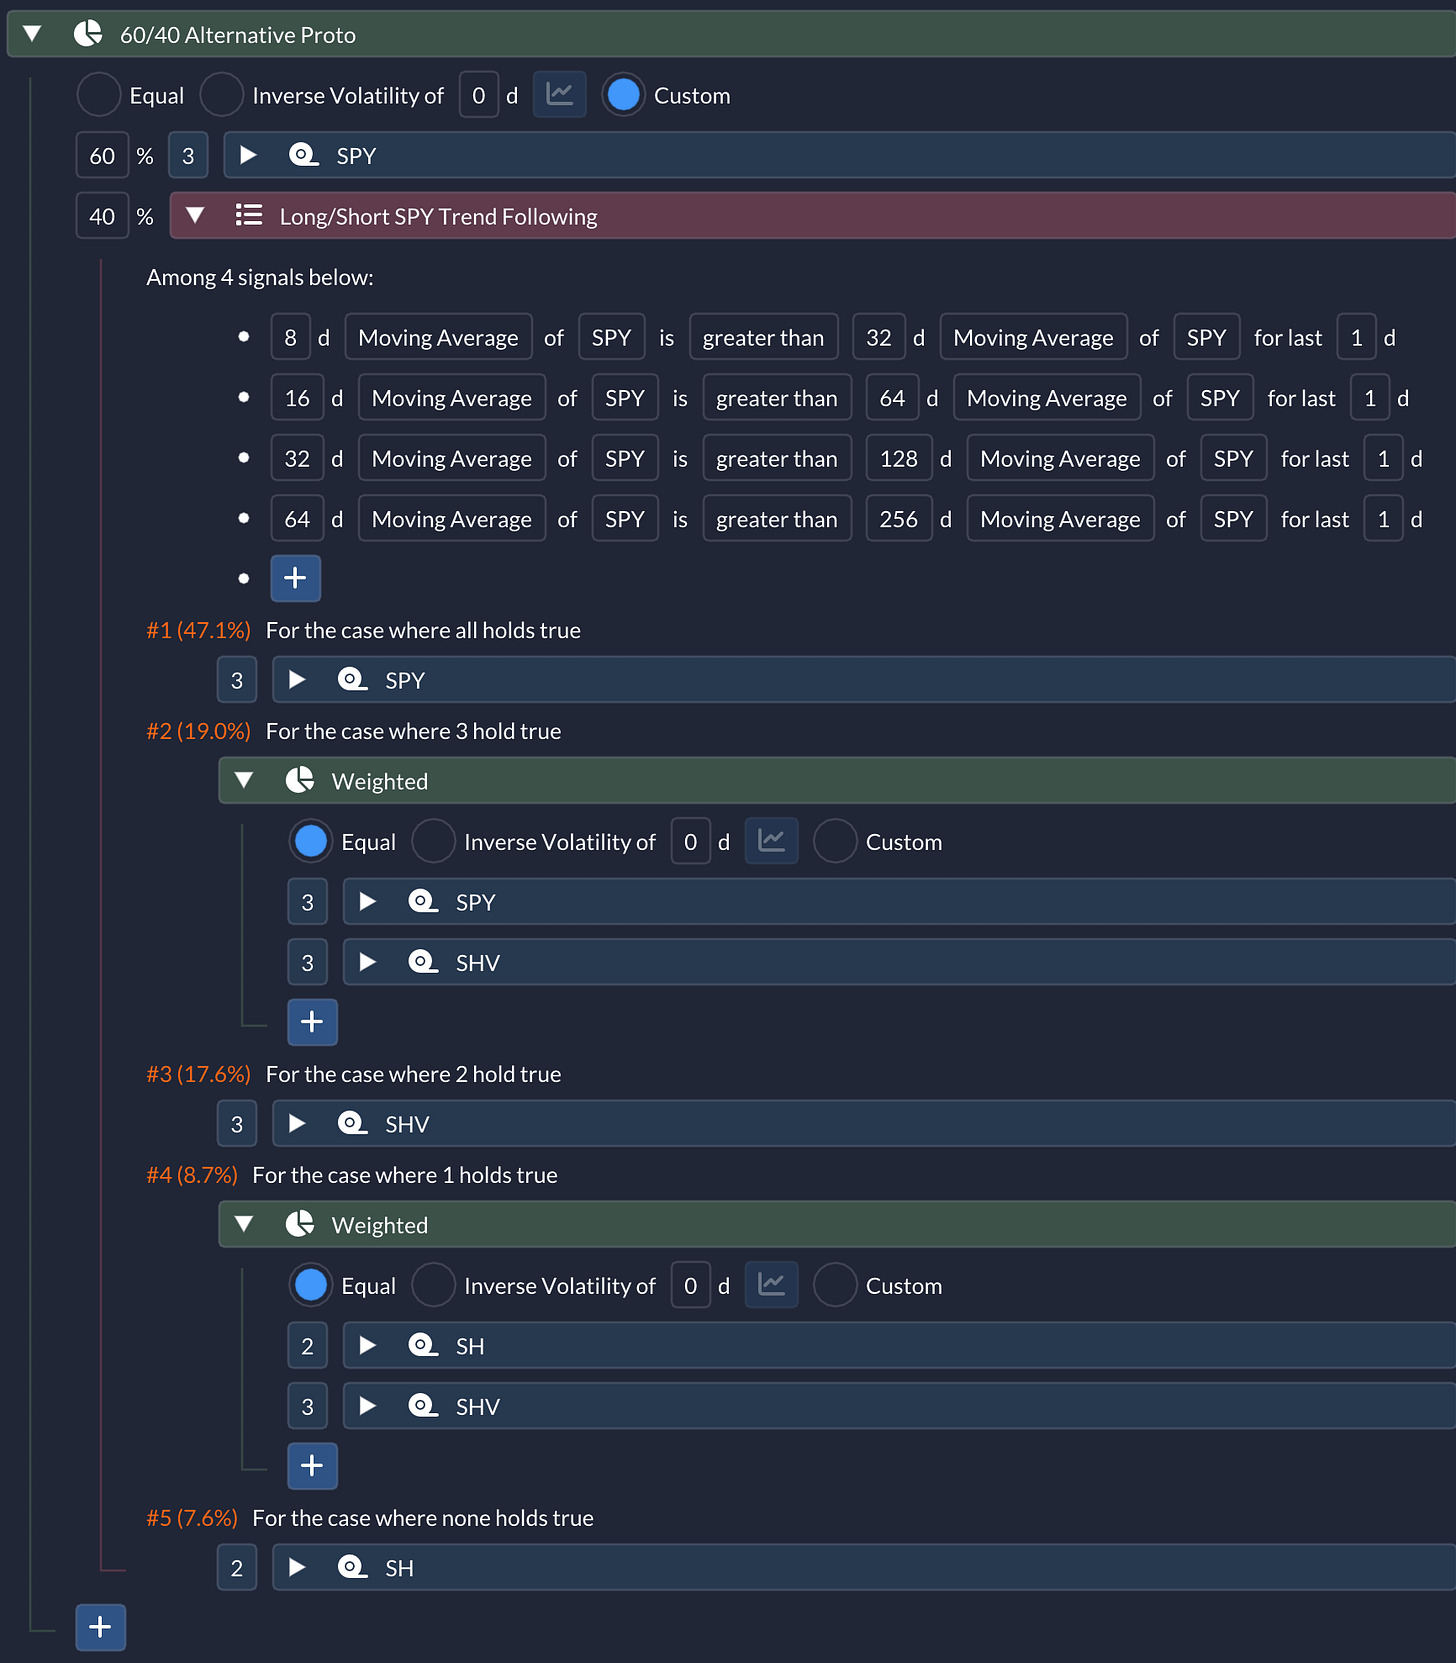The height and width of the screenshot is (1663, 1456).
Task: Click the chart icon in the top weighting row
Action: coord(559,95)
